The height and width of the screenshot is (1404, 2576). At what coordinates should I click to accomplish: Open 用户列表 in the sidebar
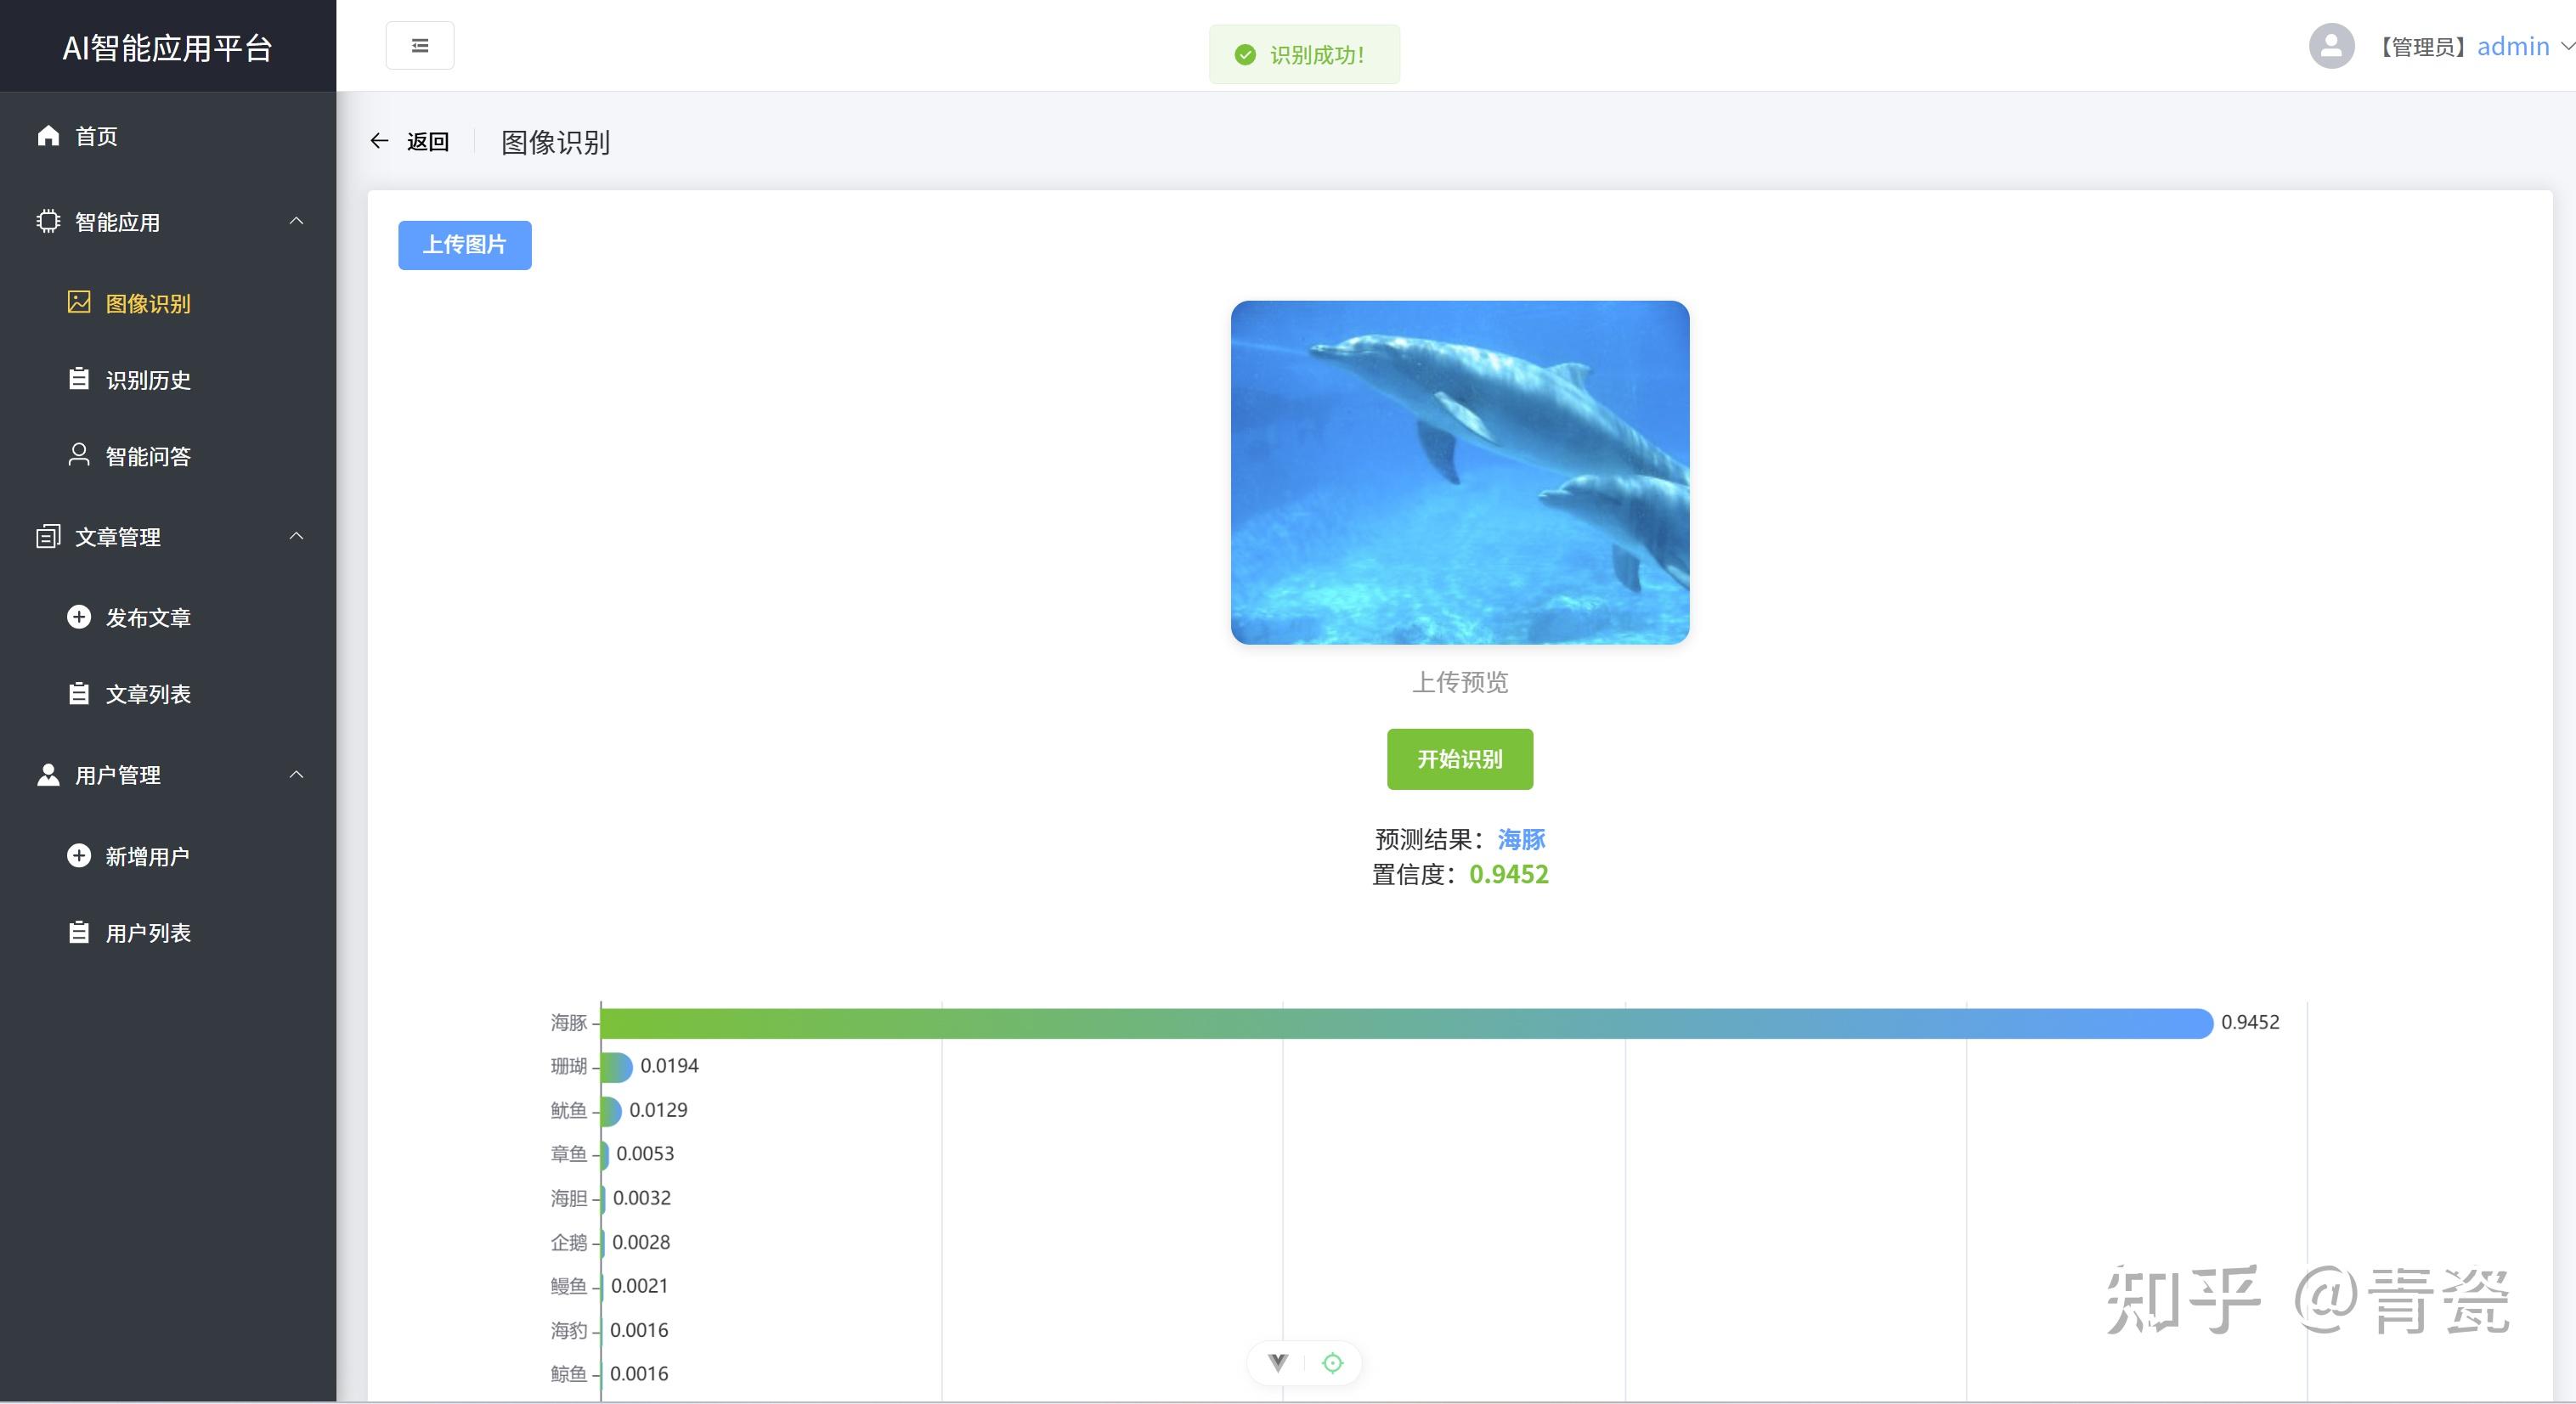148,932
